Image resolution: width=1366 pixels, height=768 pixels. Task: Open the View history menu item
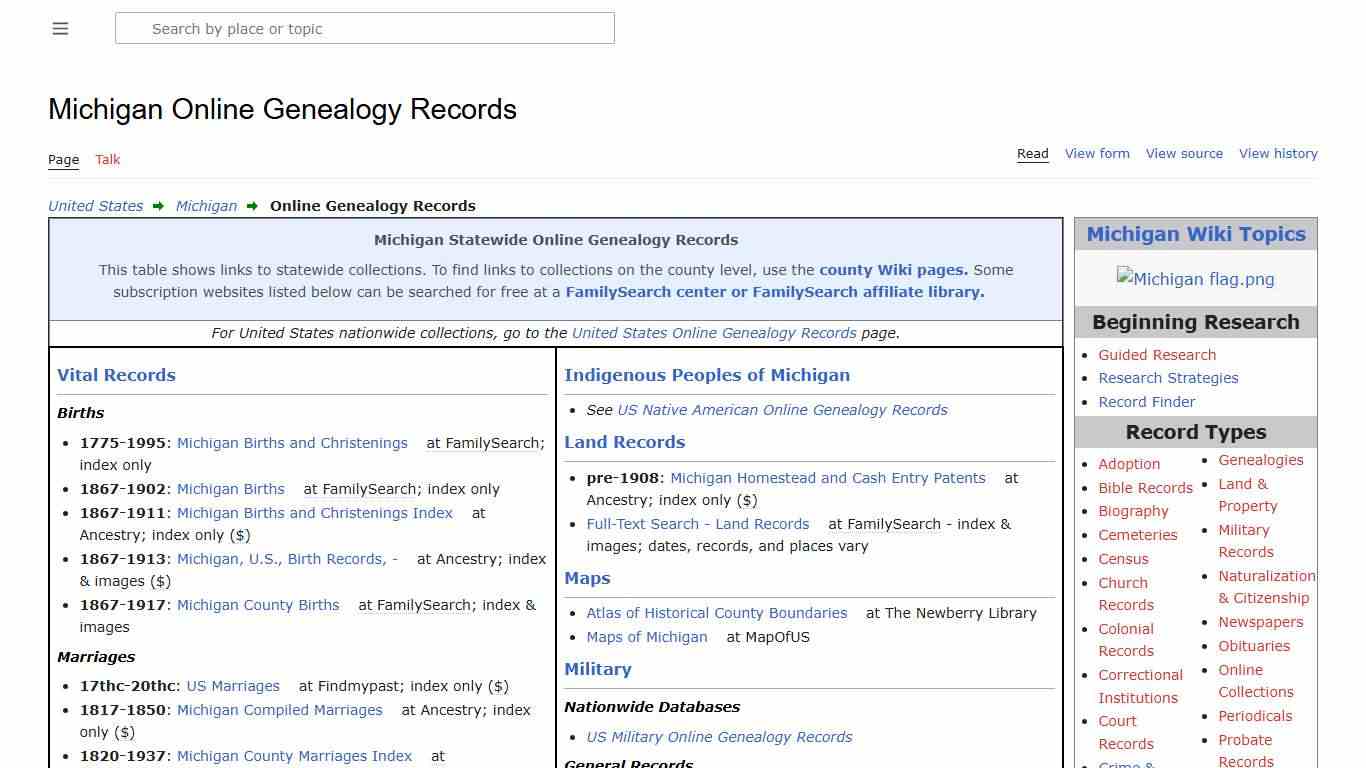pos(1278,153)
